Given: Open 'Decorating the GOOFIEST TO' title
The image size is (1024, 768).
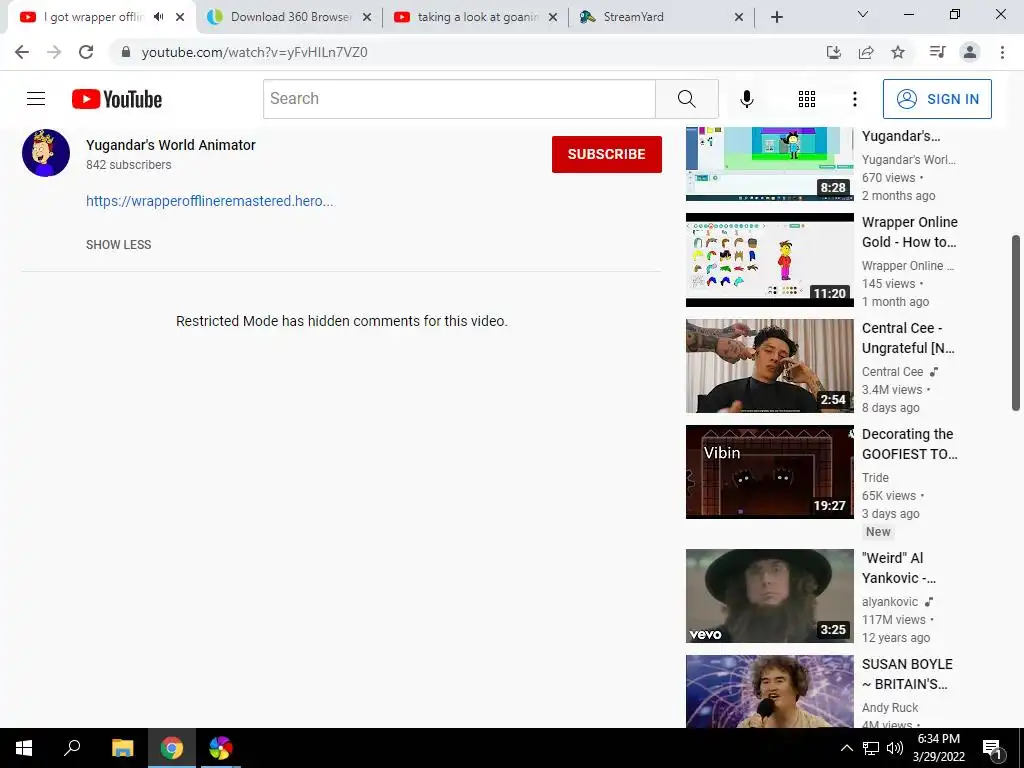Looking at the screenshot, I should [x=910, y=444].
